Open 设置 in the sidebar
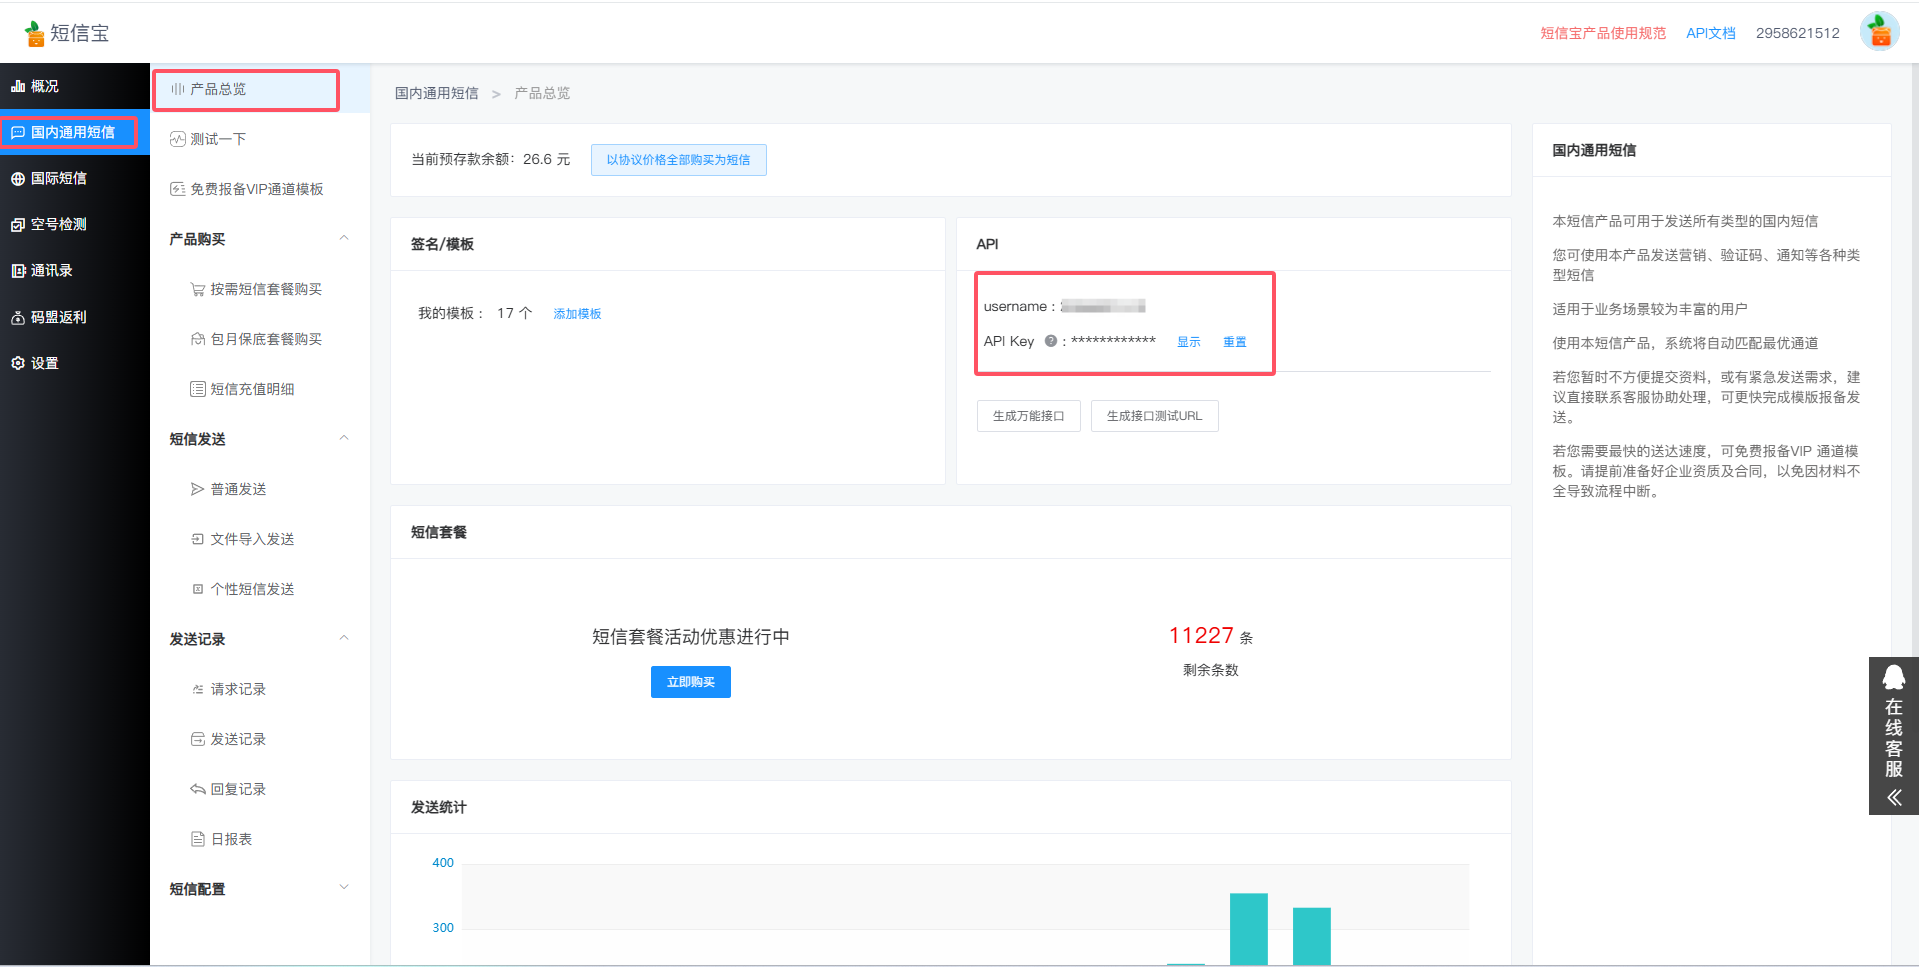Screen dimensions: 1919x967 coord(75,363)
